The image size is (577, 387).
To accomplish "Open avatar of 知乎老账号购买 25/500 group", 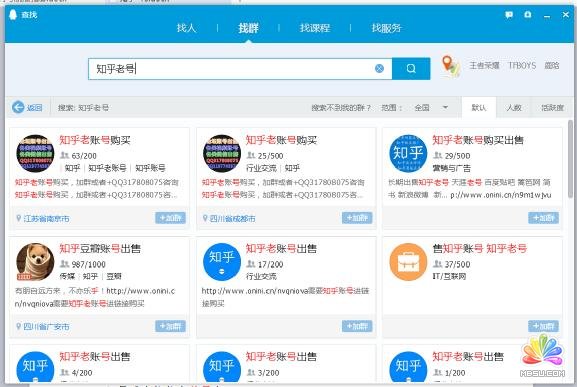I will (222, 153).
